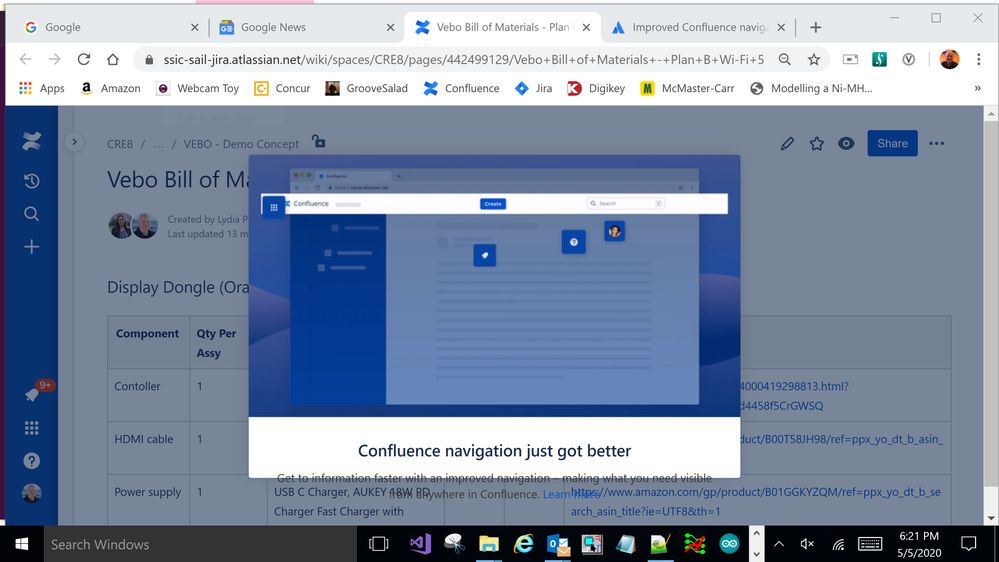Open the Windows Start menu

tap(22, 544)
